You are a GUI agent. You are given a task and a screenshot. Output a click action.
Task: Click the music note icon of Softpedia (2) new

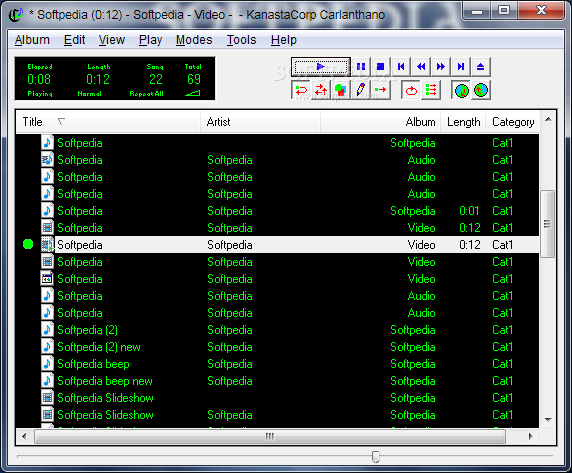[47, 347]
